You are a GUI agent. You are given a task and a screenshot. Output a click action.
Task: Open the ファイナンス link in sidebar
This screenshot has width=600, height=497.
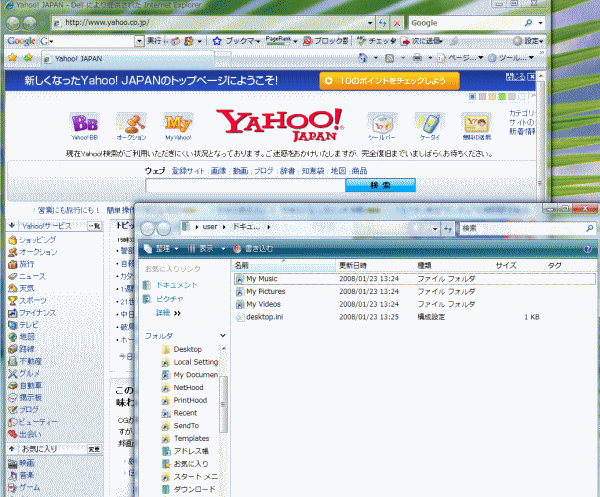pyautogui.click(x=38, y=313)
